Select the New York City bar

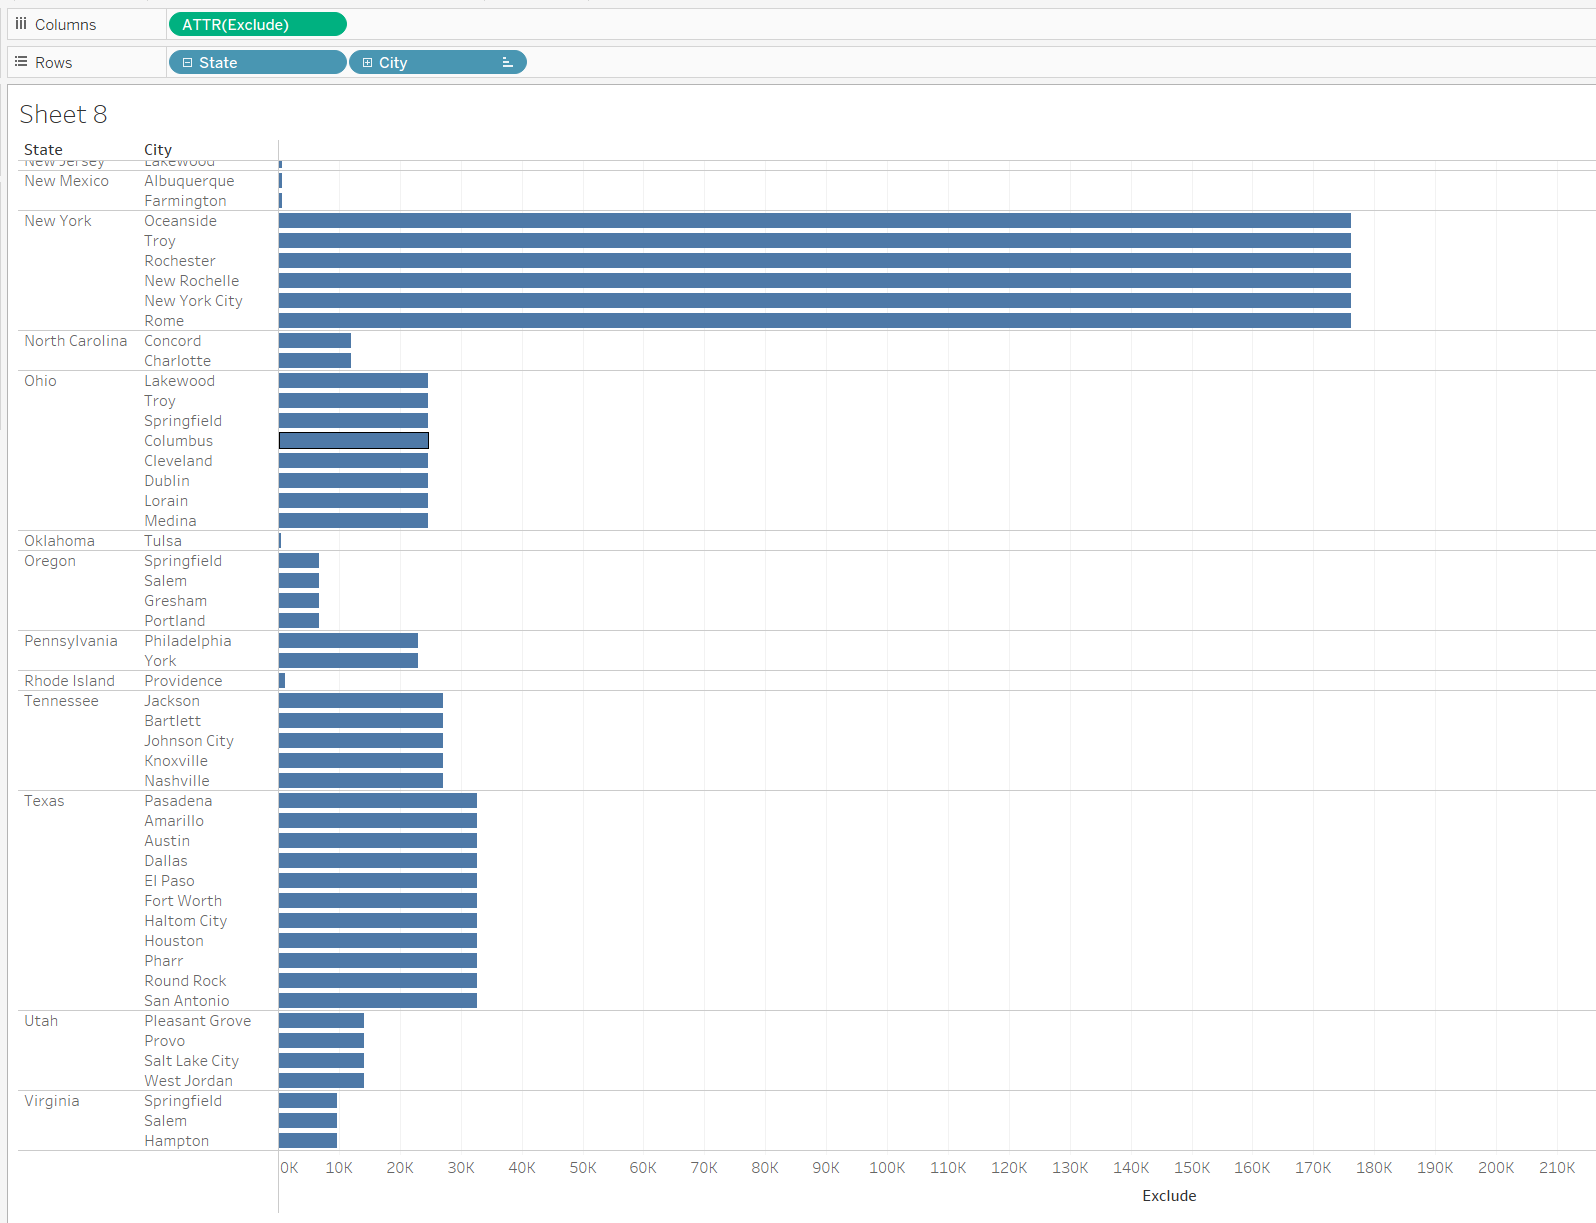[815, 301]
